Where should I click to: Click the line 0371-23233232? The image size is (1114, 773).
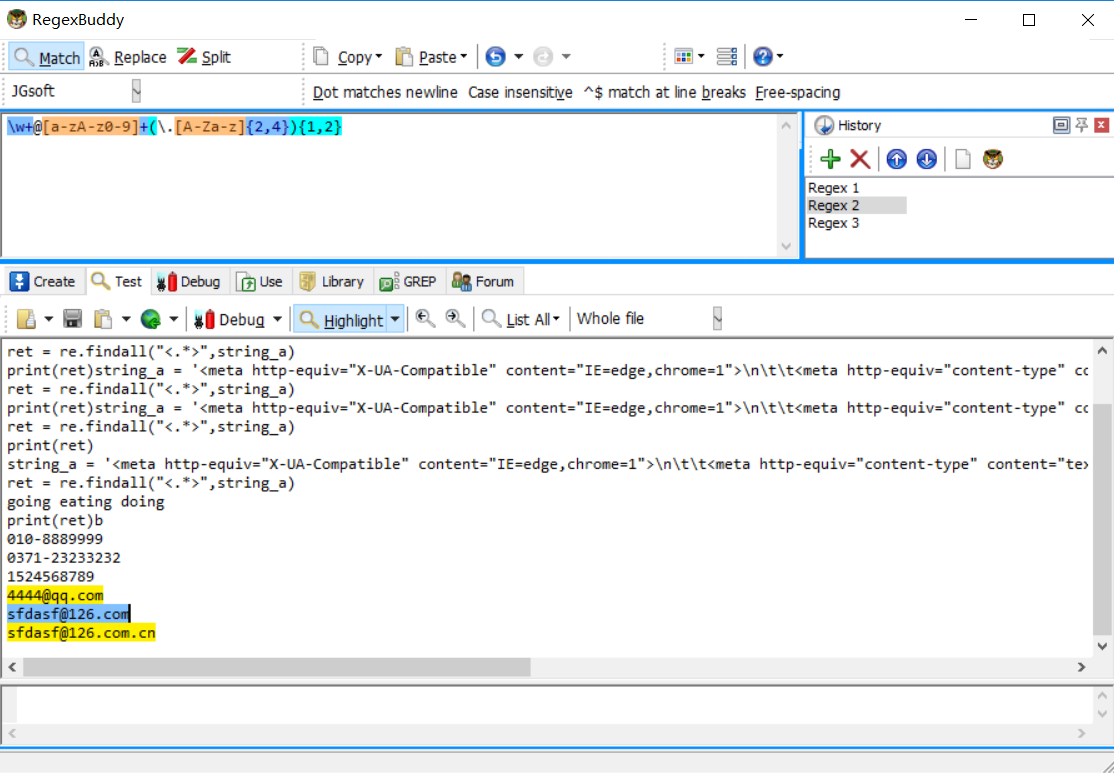pos(64,558)
